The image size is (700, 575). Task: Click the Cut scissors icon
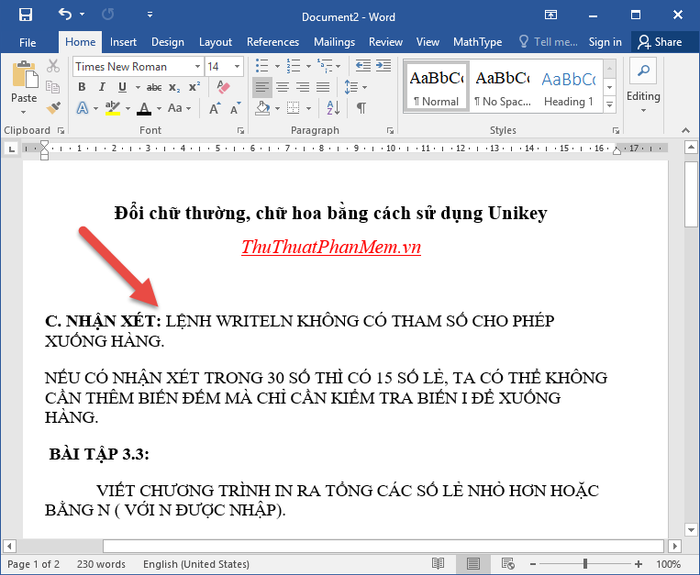point(53,66)
